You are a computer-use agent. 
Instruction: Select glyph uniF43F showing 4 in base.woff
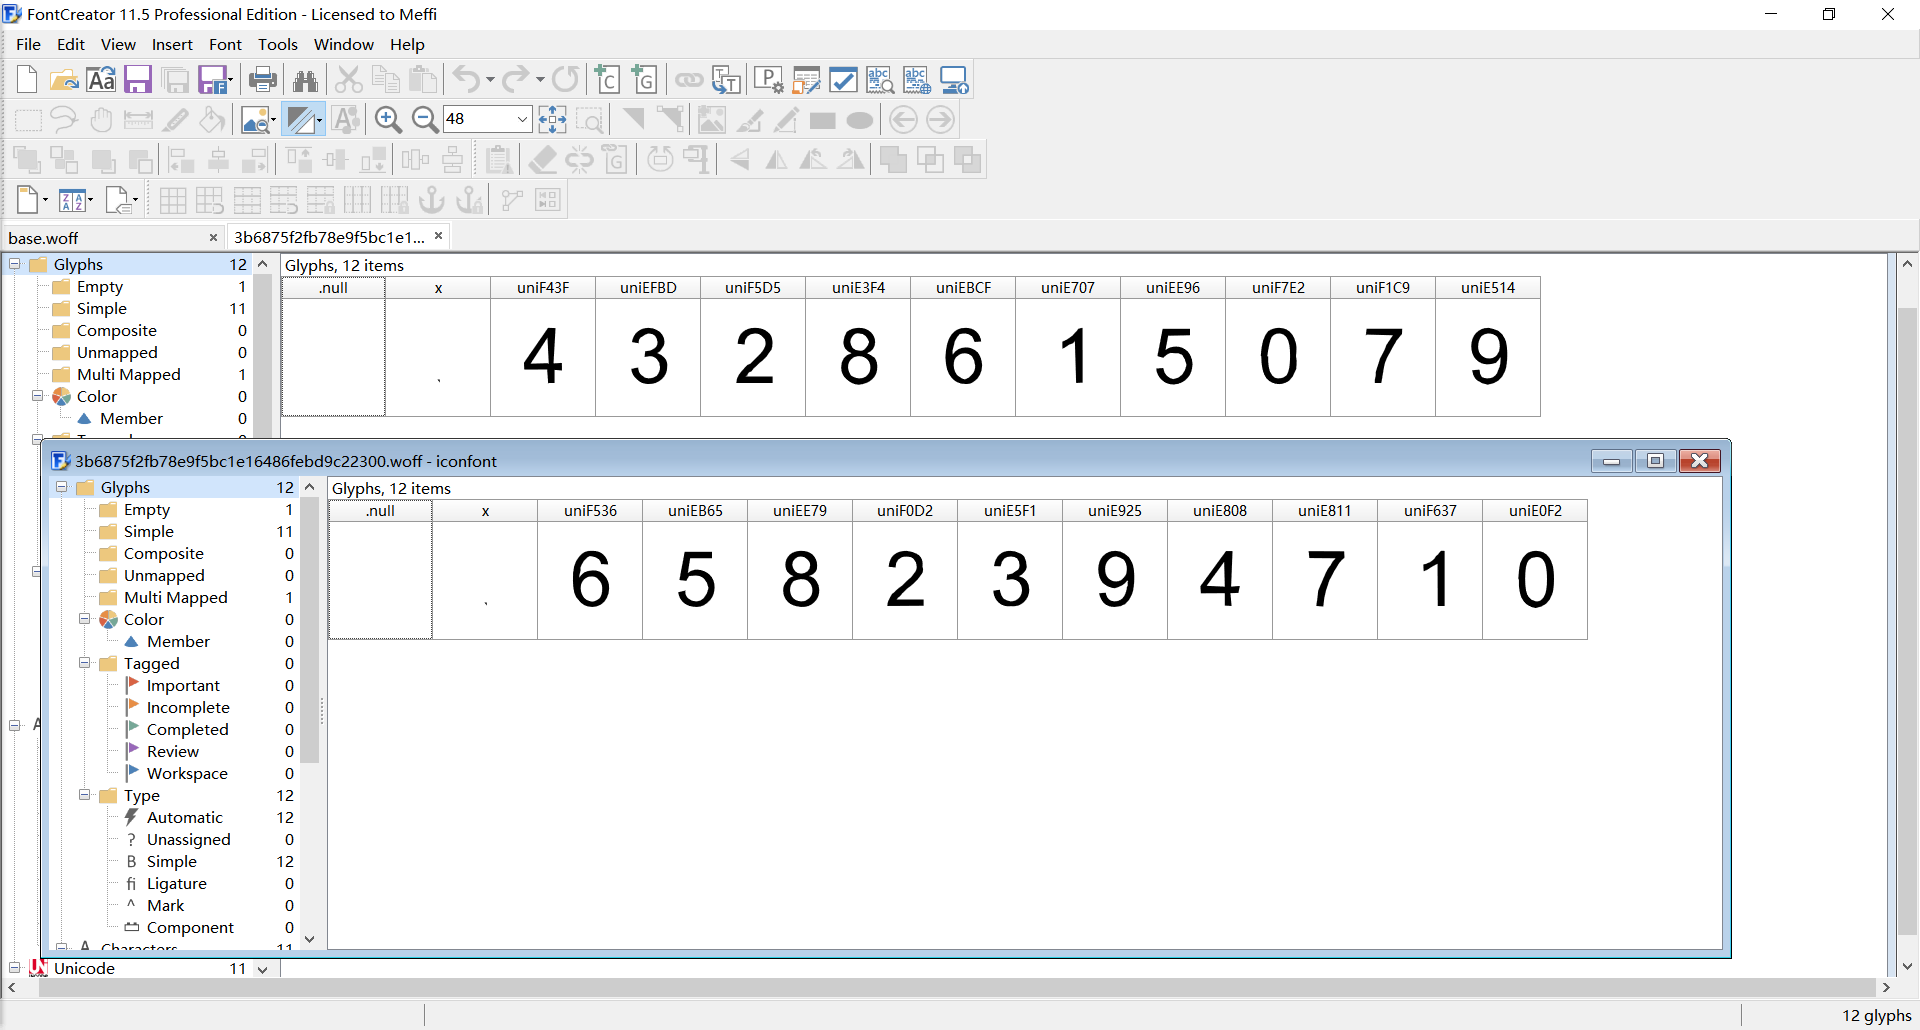pyautogui.click(x=543, y=346)
